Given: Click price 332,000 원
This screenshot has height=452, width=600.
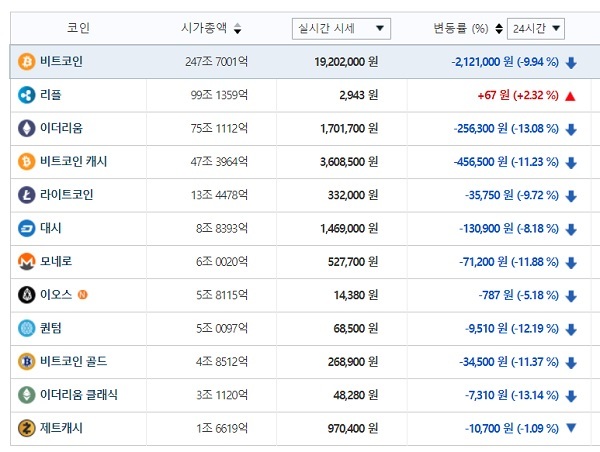Looking at the screenshot, I should point(353,195).
